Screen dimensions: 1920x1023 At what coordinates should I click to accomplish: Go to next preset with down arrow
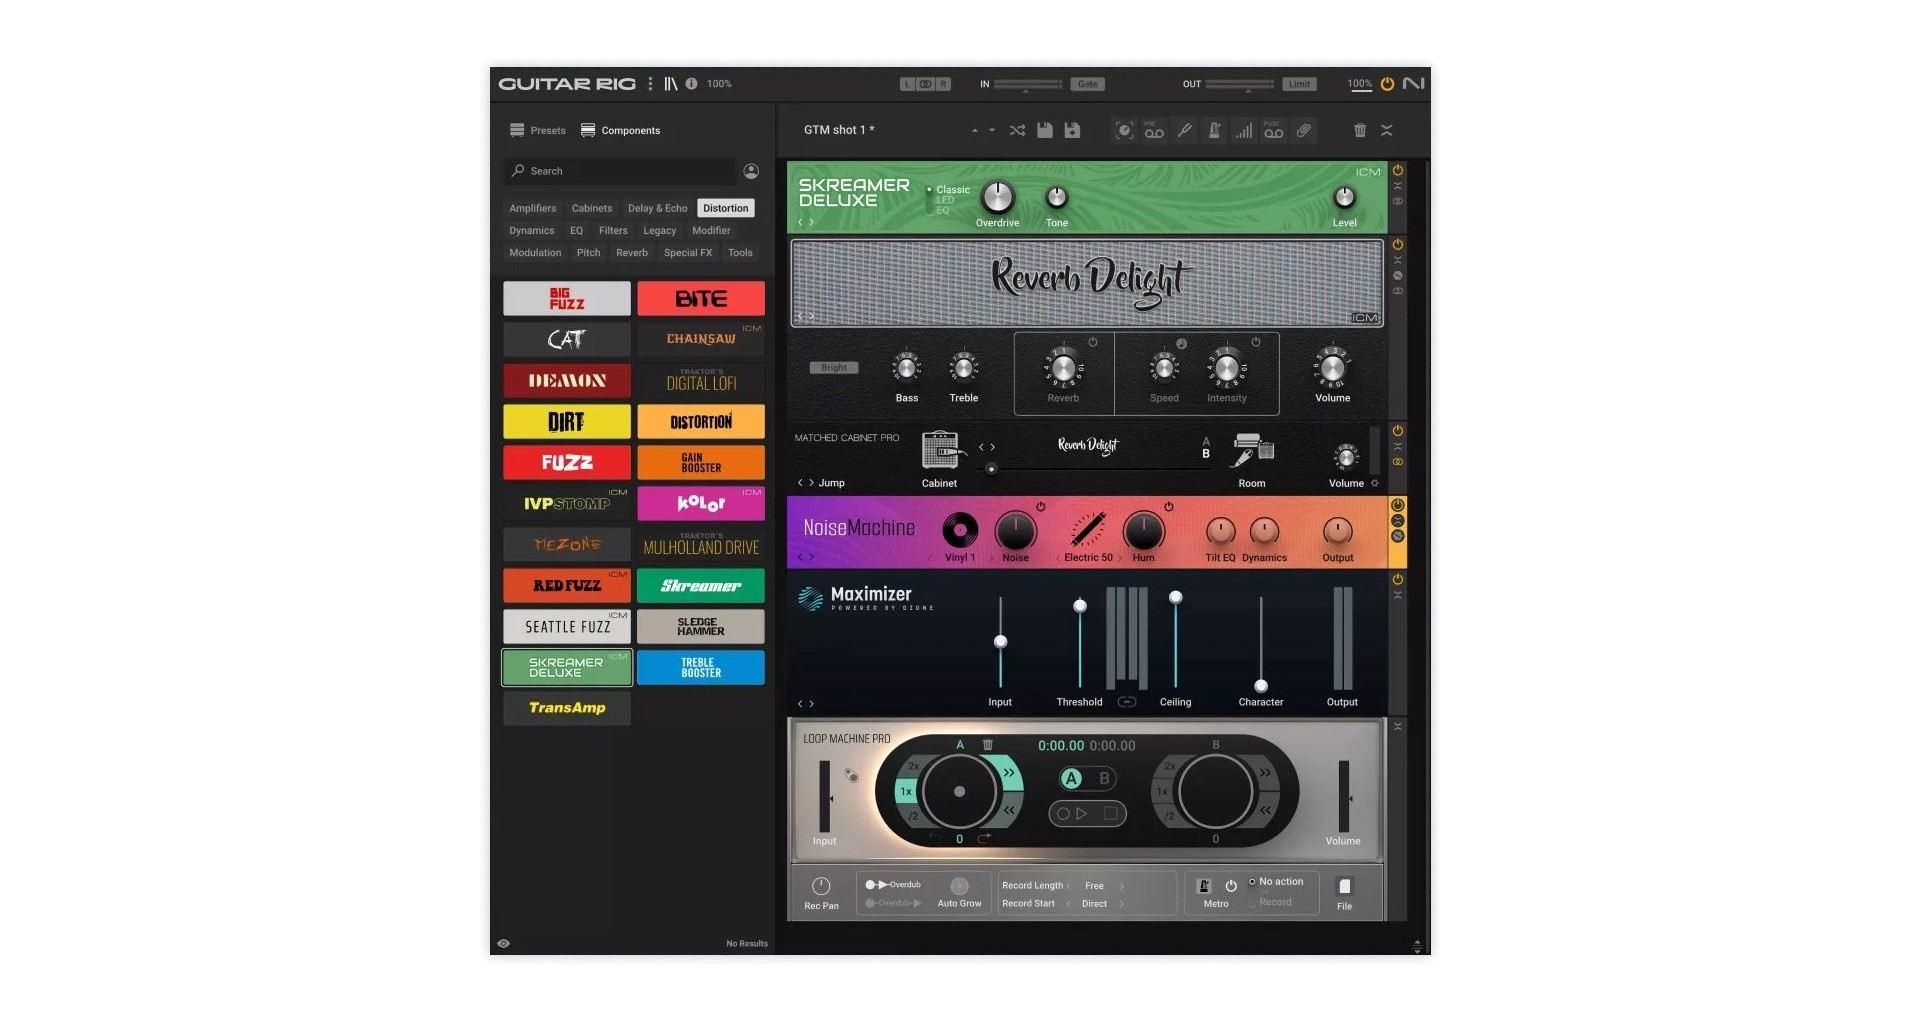point(992,130)
